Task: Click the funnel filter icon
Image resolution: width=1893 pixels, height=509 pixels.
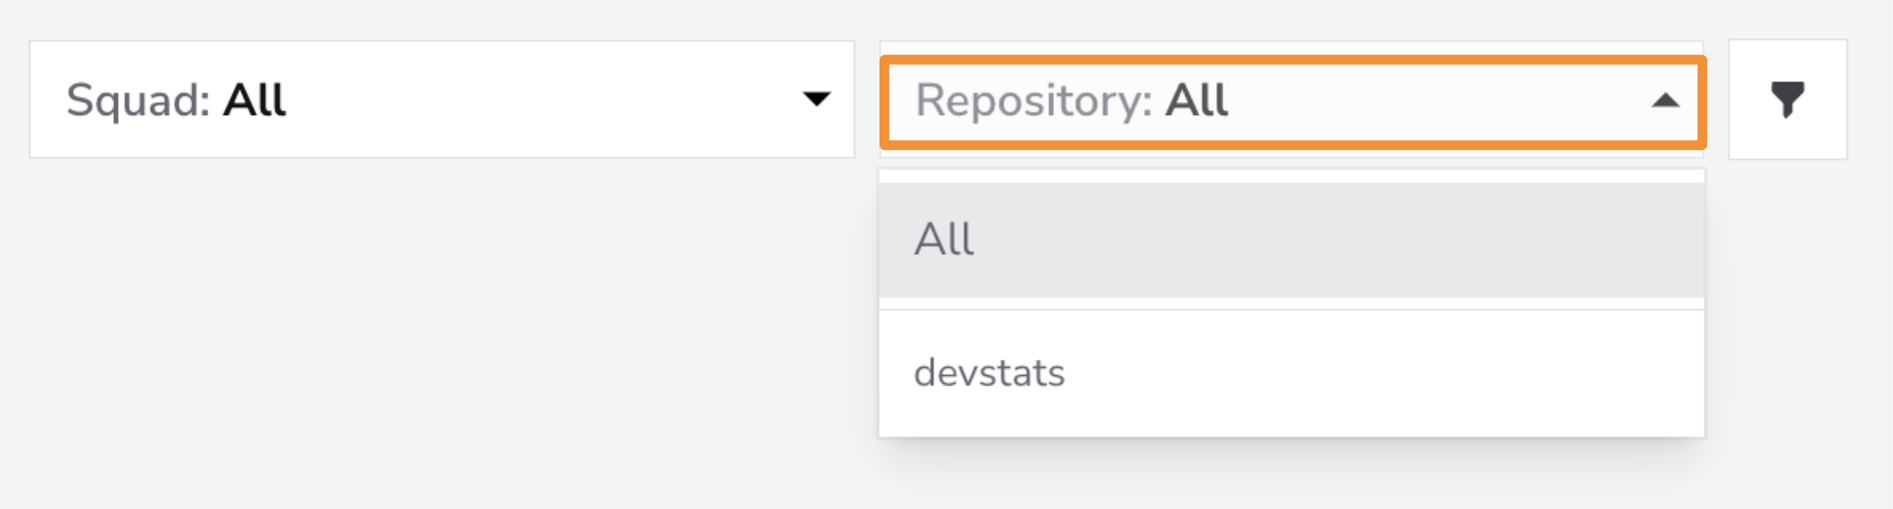Action: tap(1787, 100)
